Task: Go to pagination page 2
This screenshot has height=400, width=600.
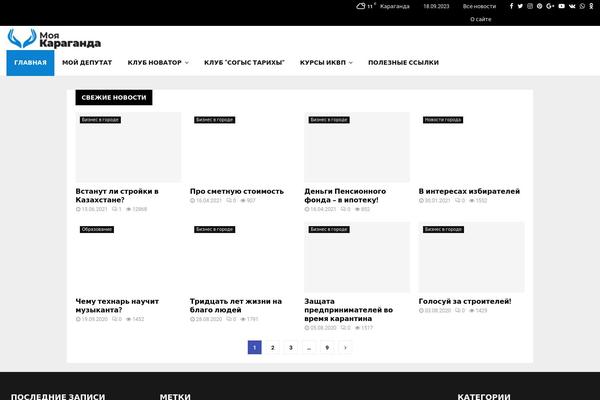Action: coord(272,348)
